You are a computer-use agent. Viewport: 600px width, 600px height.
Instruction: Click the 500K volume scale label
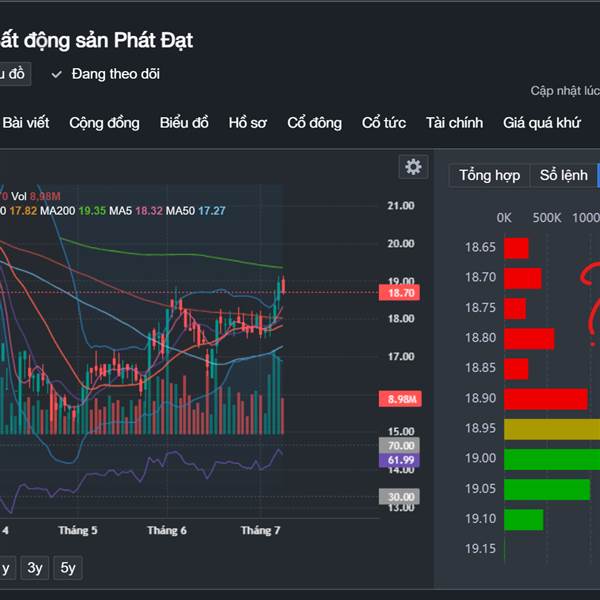pos(547,218)
